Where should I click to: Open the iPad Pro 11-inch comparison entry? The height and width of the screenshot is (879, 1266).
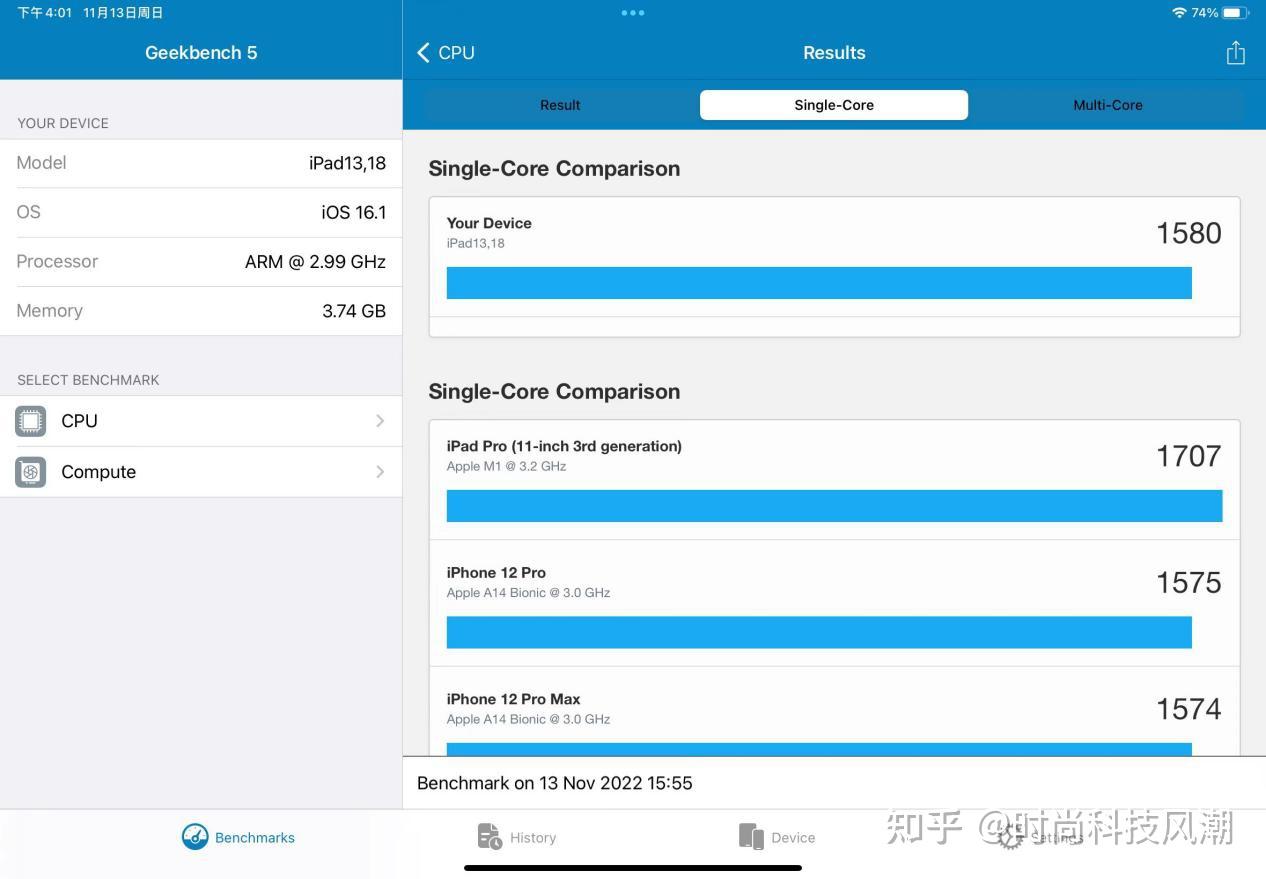pyautogui.click(x=834, y=479)
